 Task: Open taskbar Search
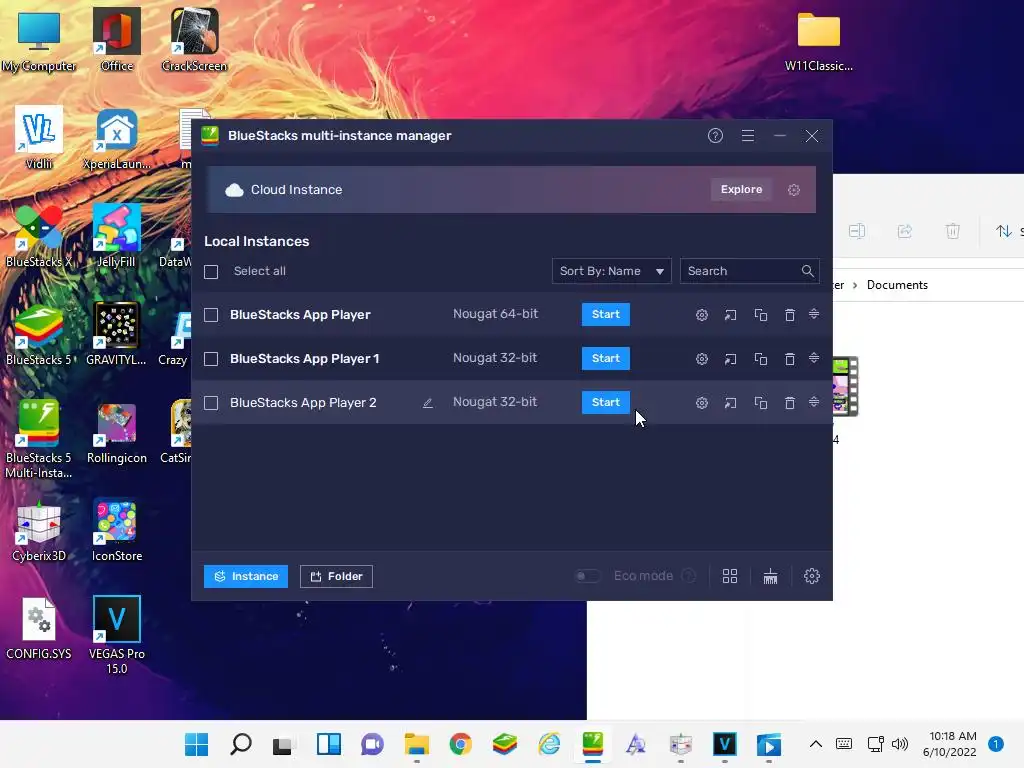240,744
